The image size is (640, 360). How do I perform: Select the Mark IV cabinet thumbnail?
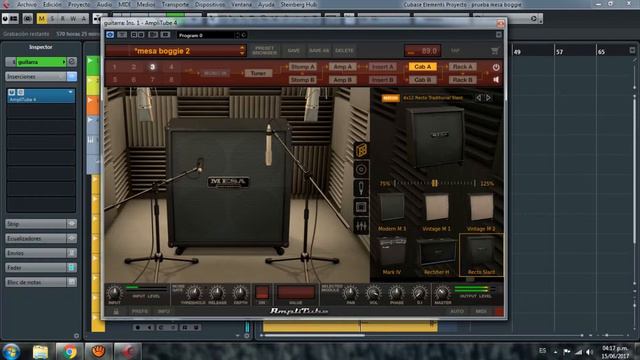click(392, 255)
